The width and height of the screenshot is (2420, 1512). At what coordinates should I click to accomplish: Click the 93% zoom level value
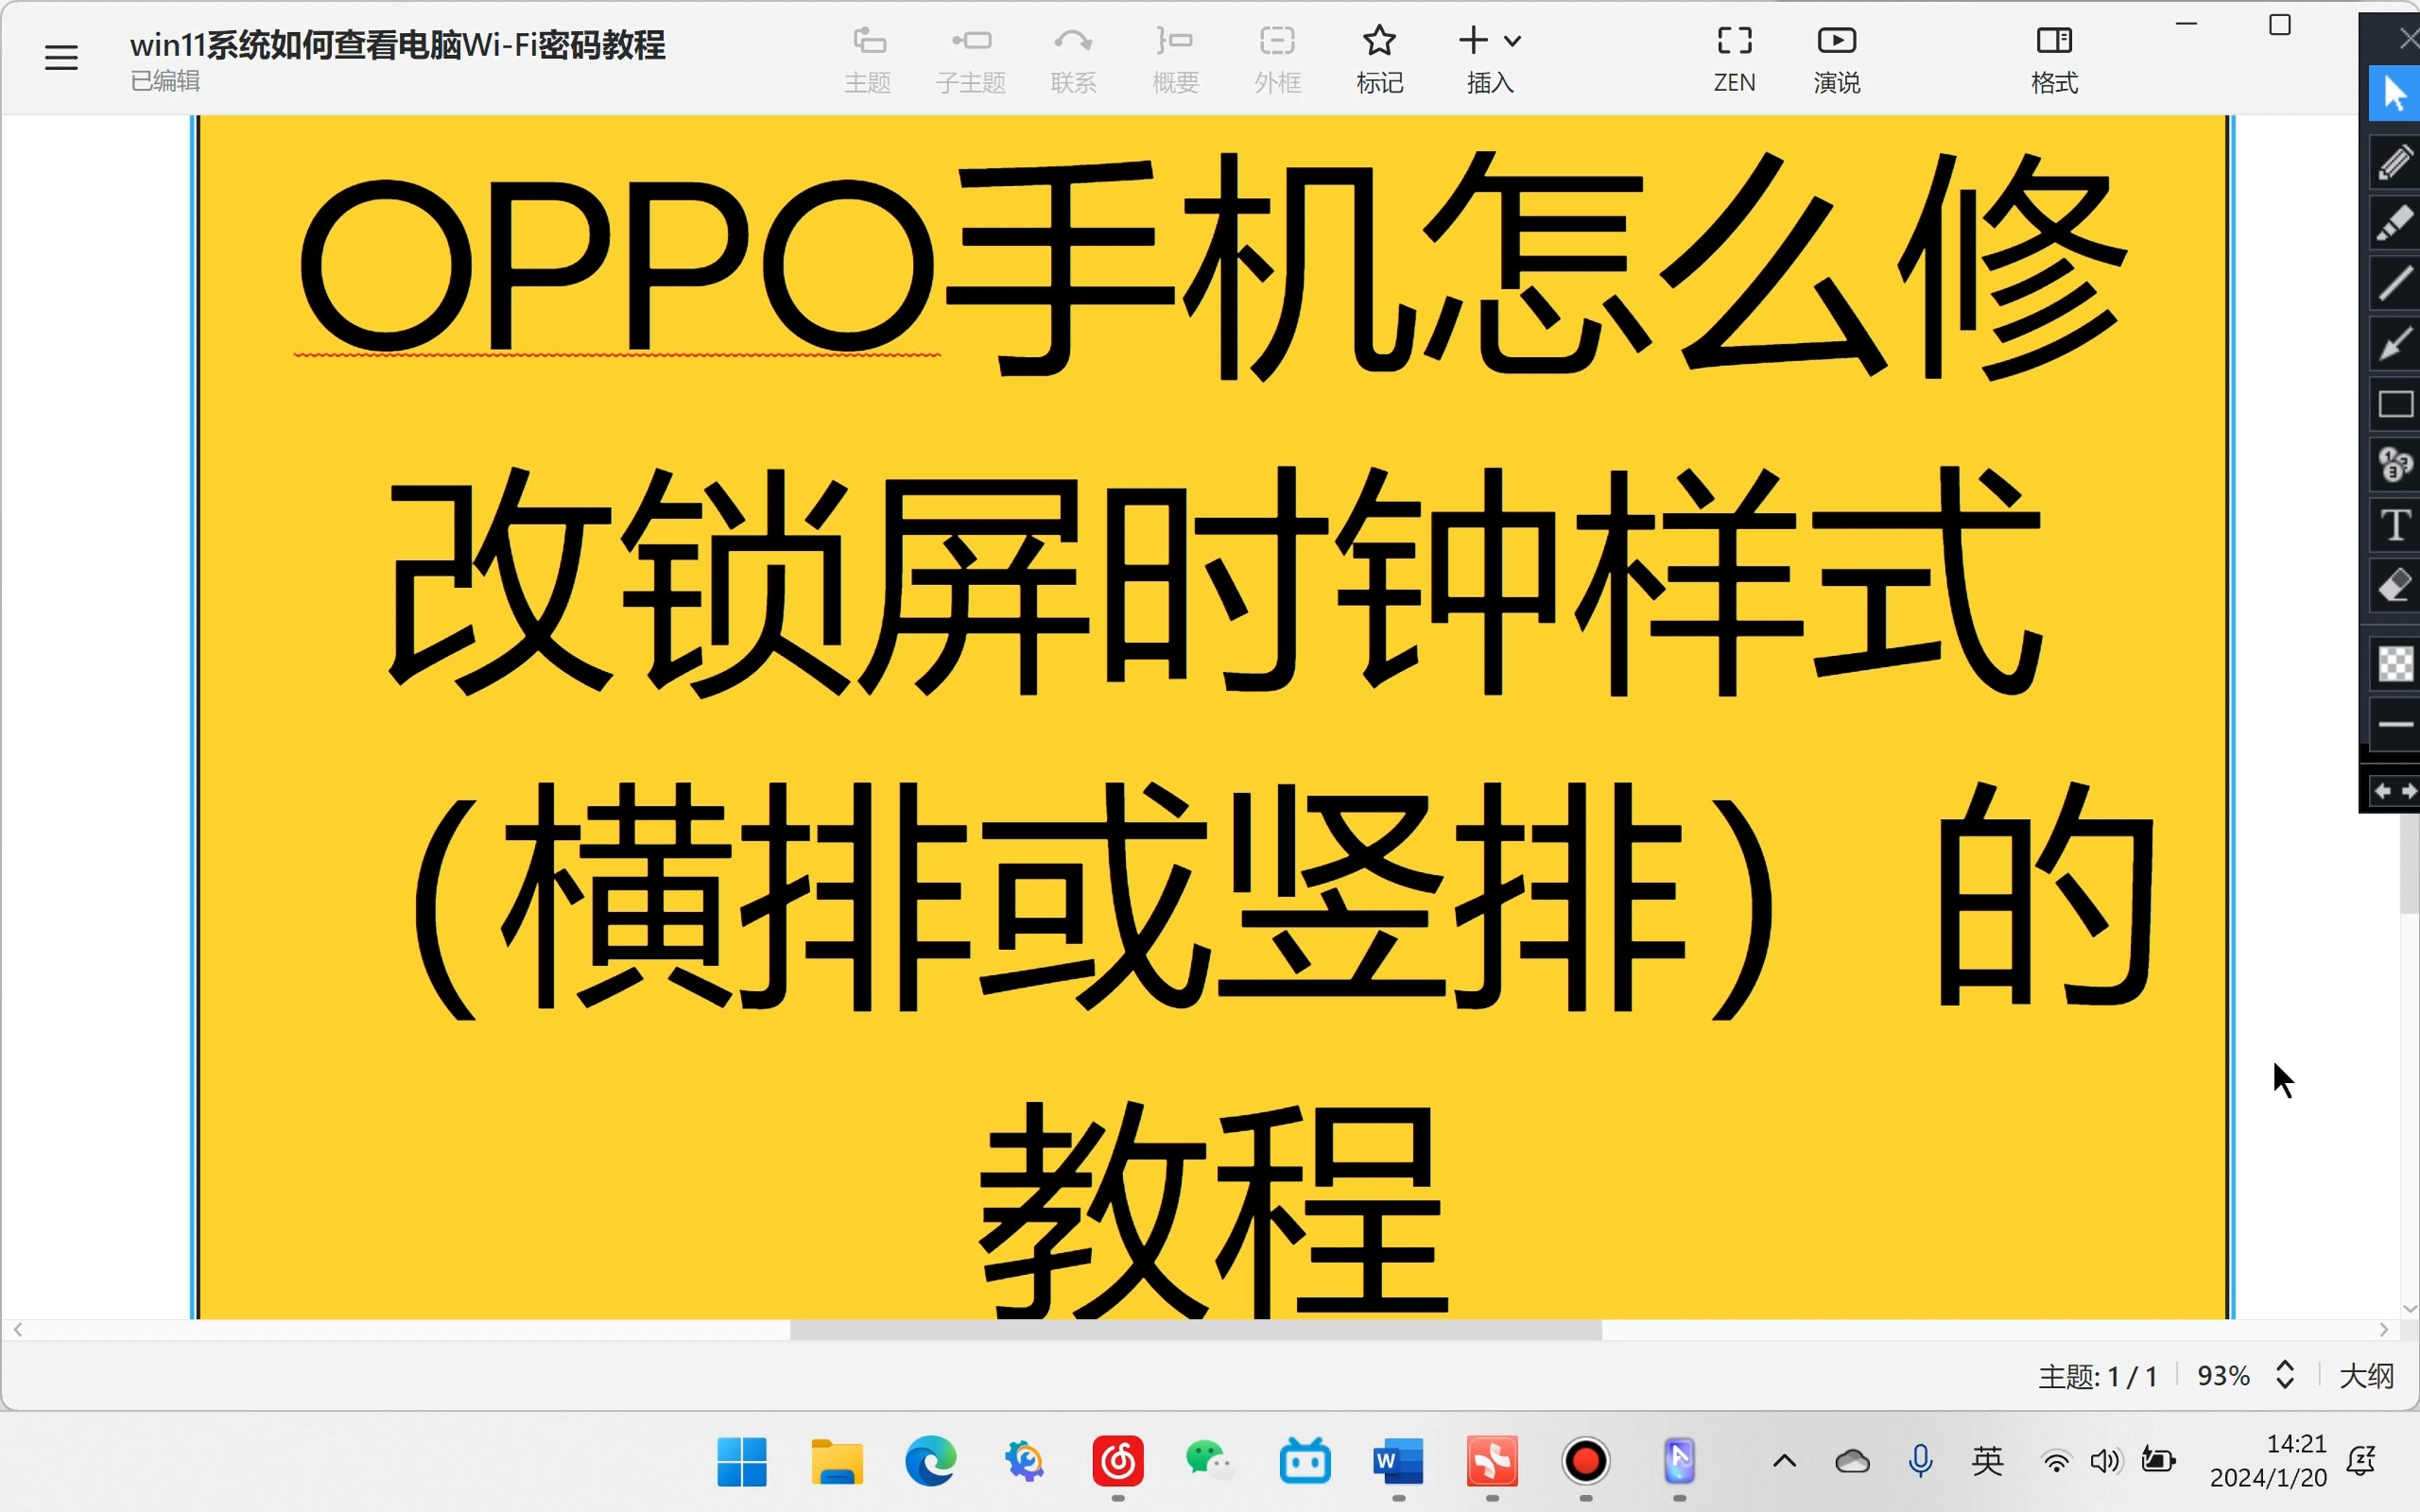[2223, 1376]
